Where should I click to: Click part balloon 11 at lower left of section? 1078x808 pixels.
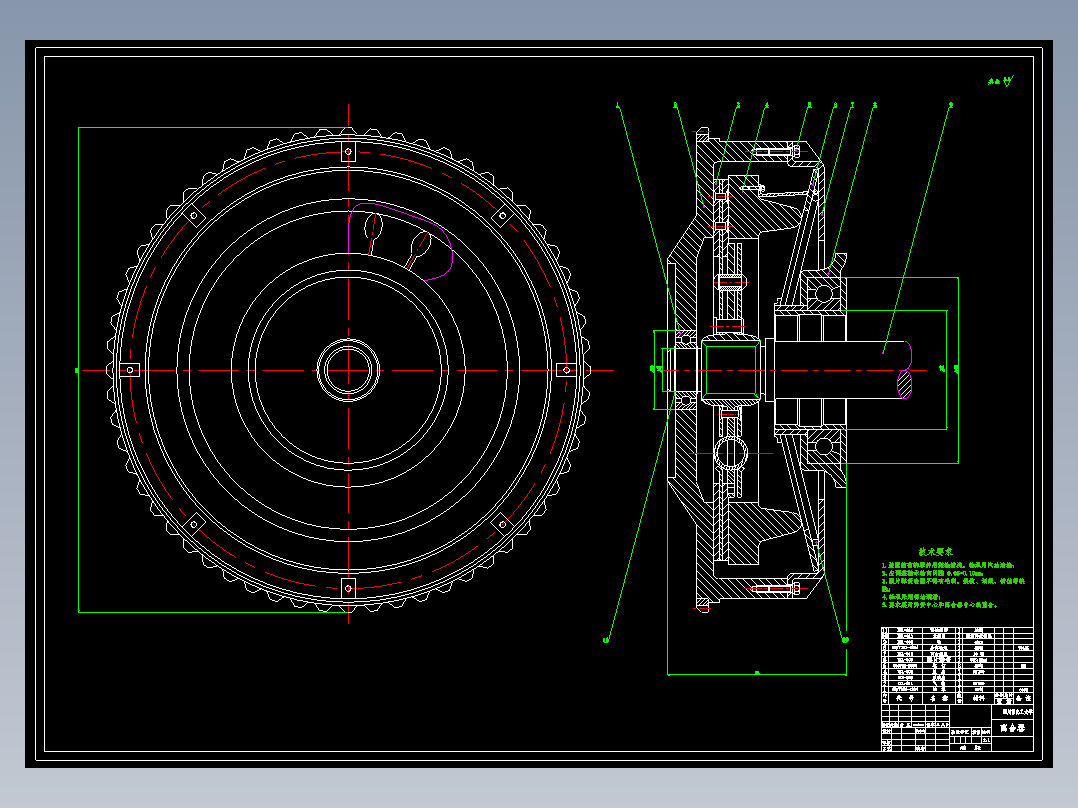pyautogui.click(x=606, y=640)
